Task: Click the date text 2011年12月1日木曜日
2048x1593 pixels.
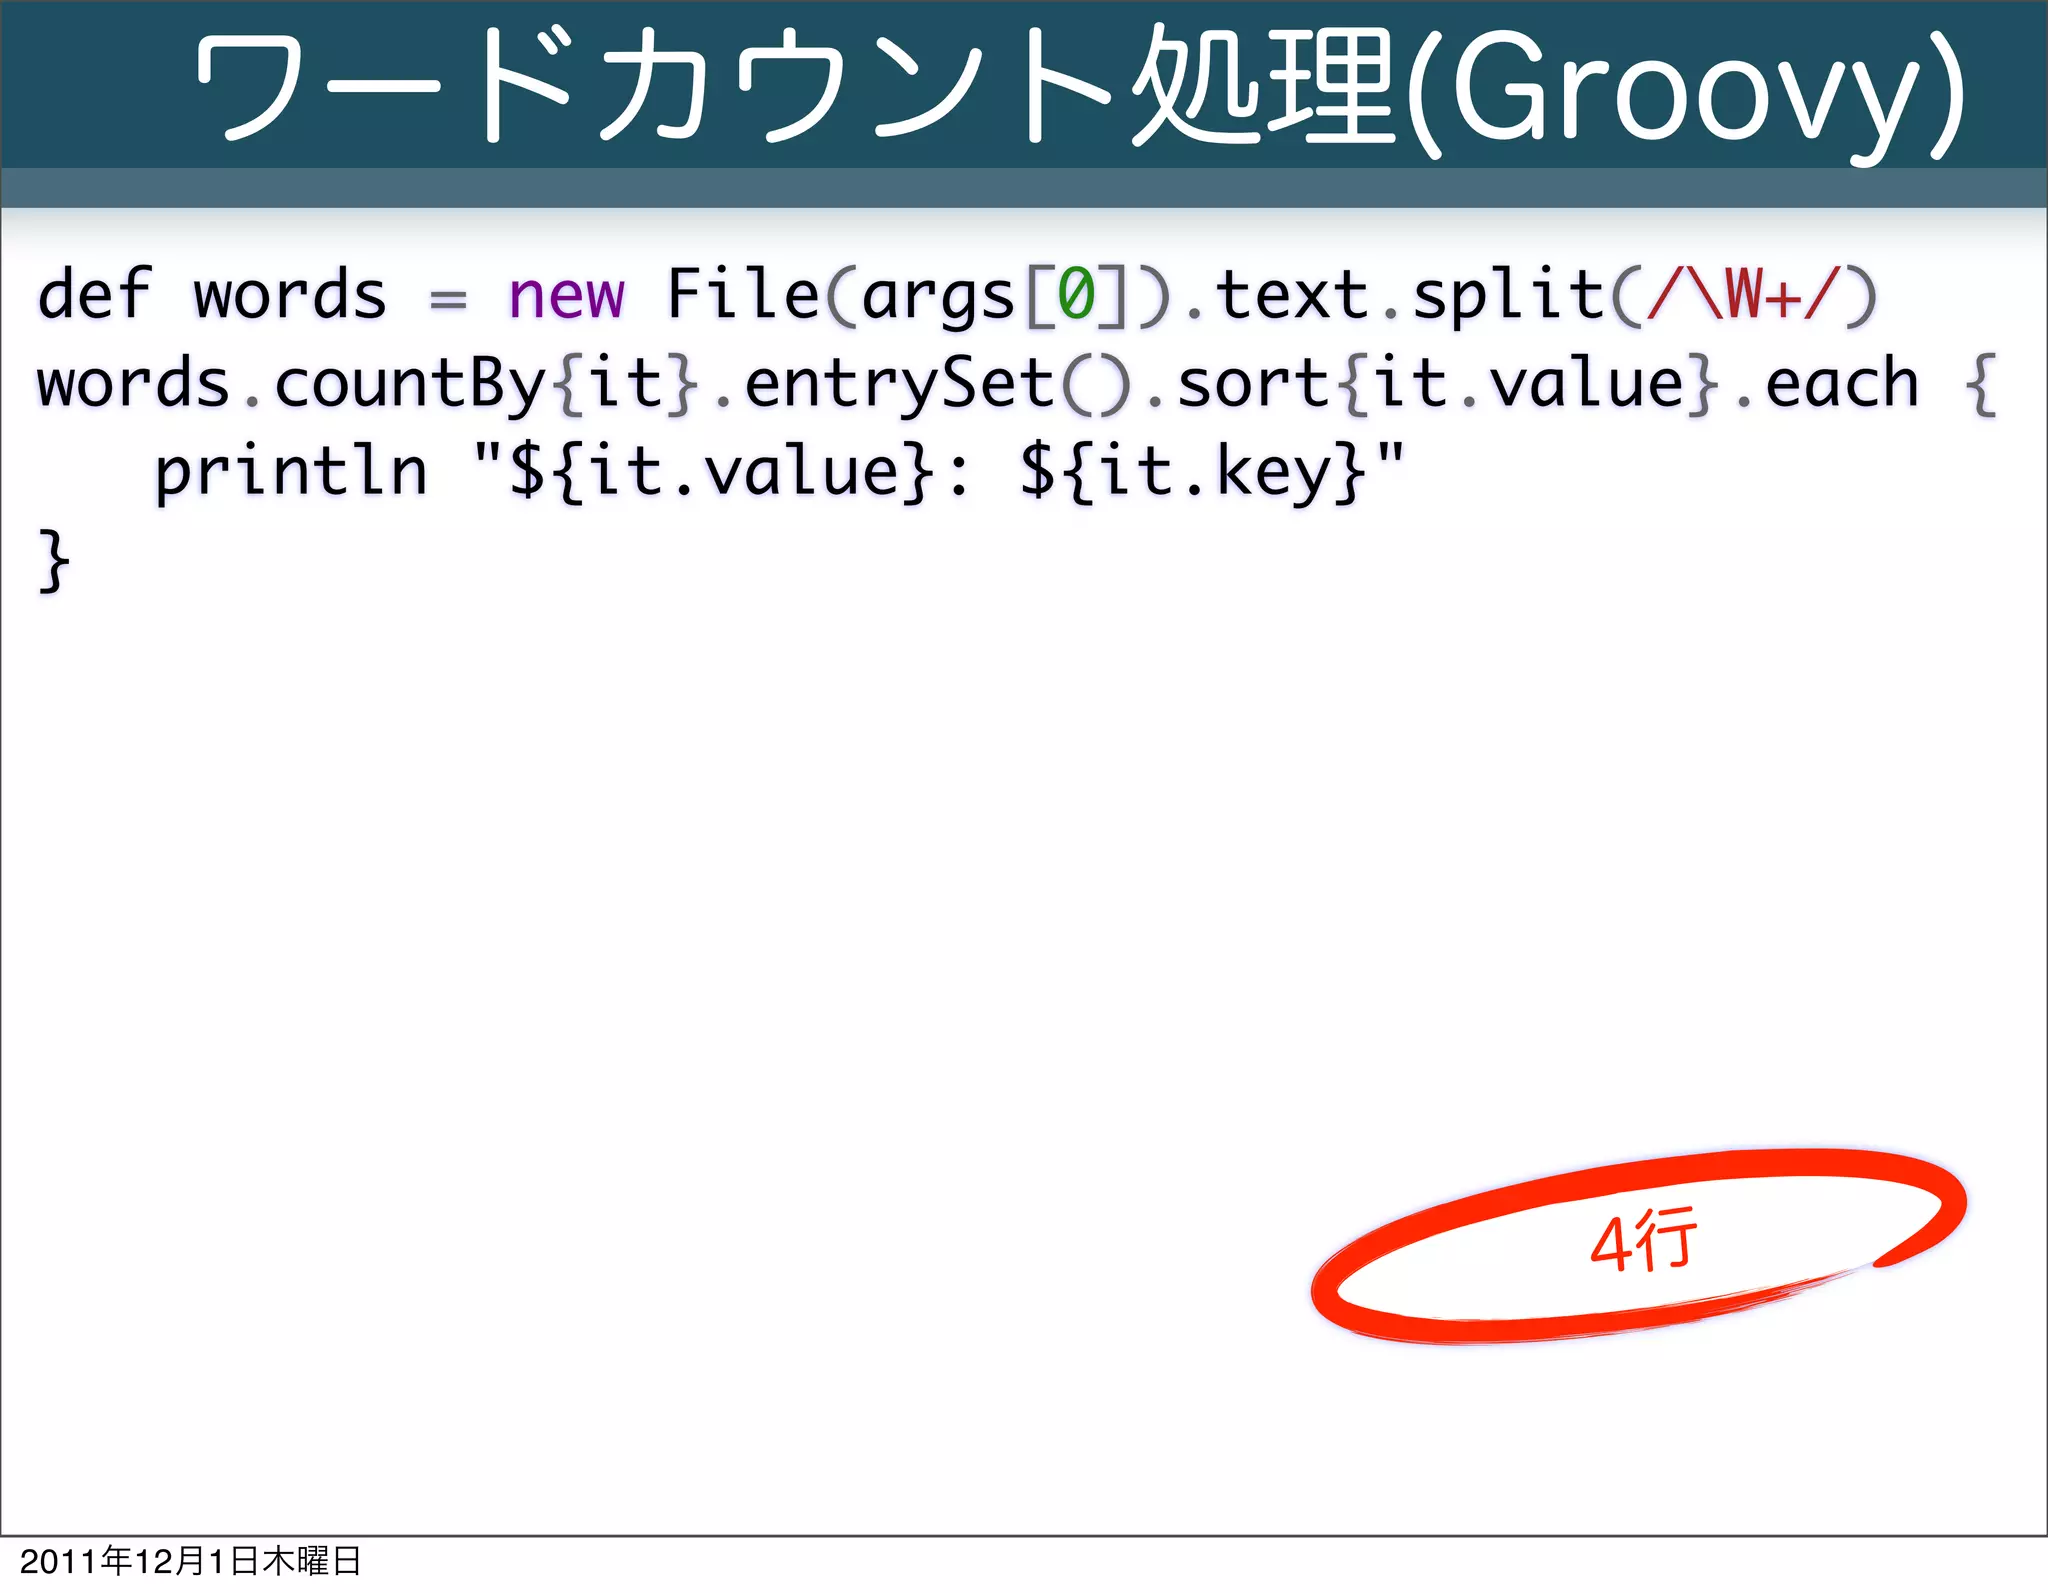Action: [190, 1561]
